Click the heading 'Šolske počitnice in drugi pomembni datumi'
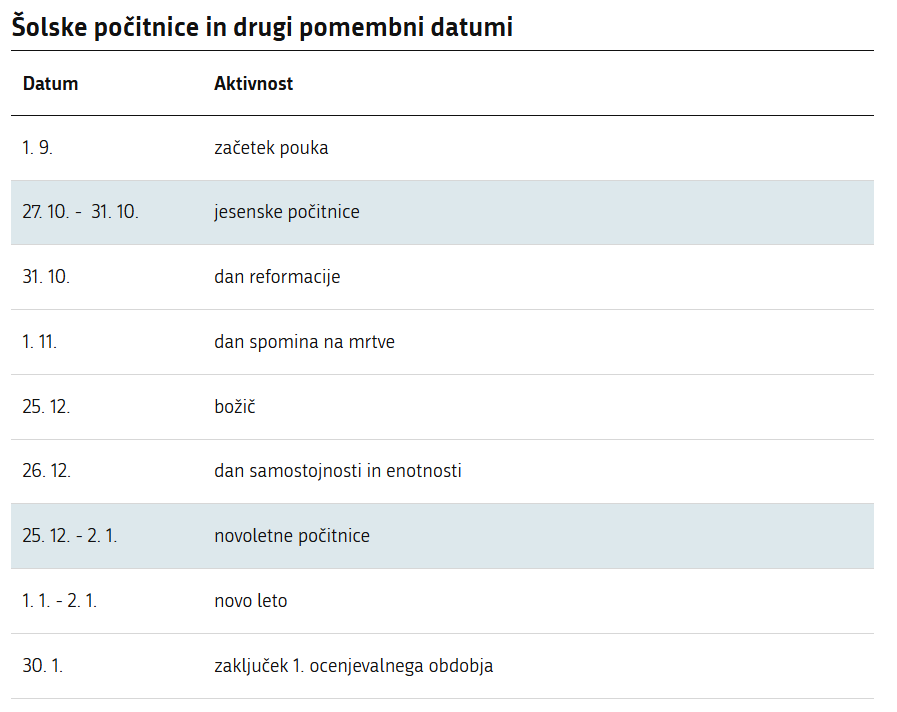 [262, 27]
